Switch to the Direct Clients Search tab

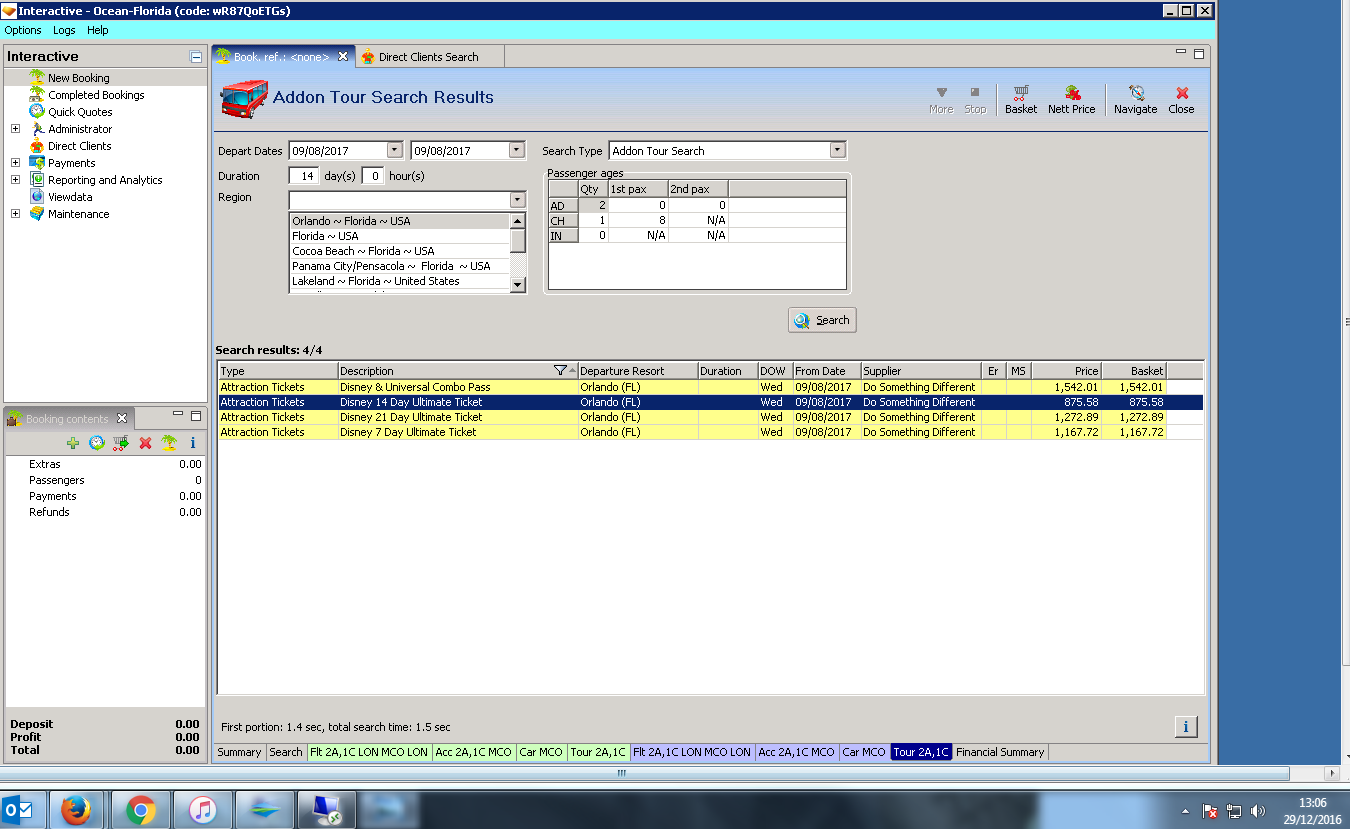pyautogui.click(x=428, y=57)
